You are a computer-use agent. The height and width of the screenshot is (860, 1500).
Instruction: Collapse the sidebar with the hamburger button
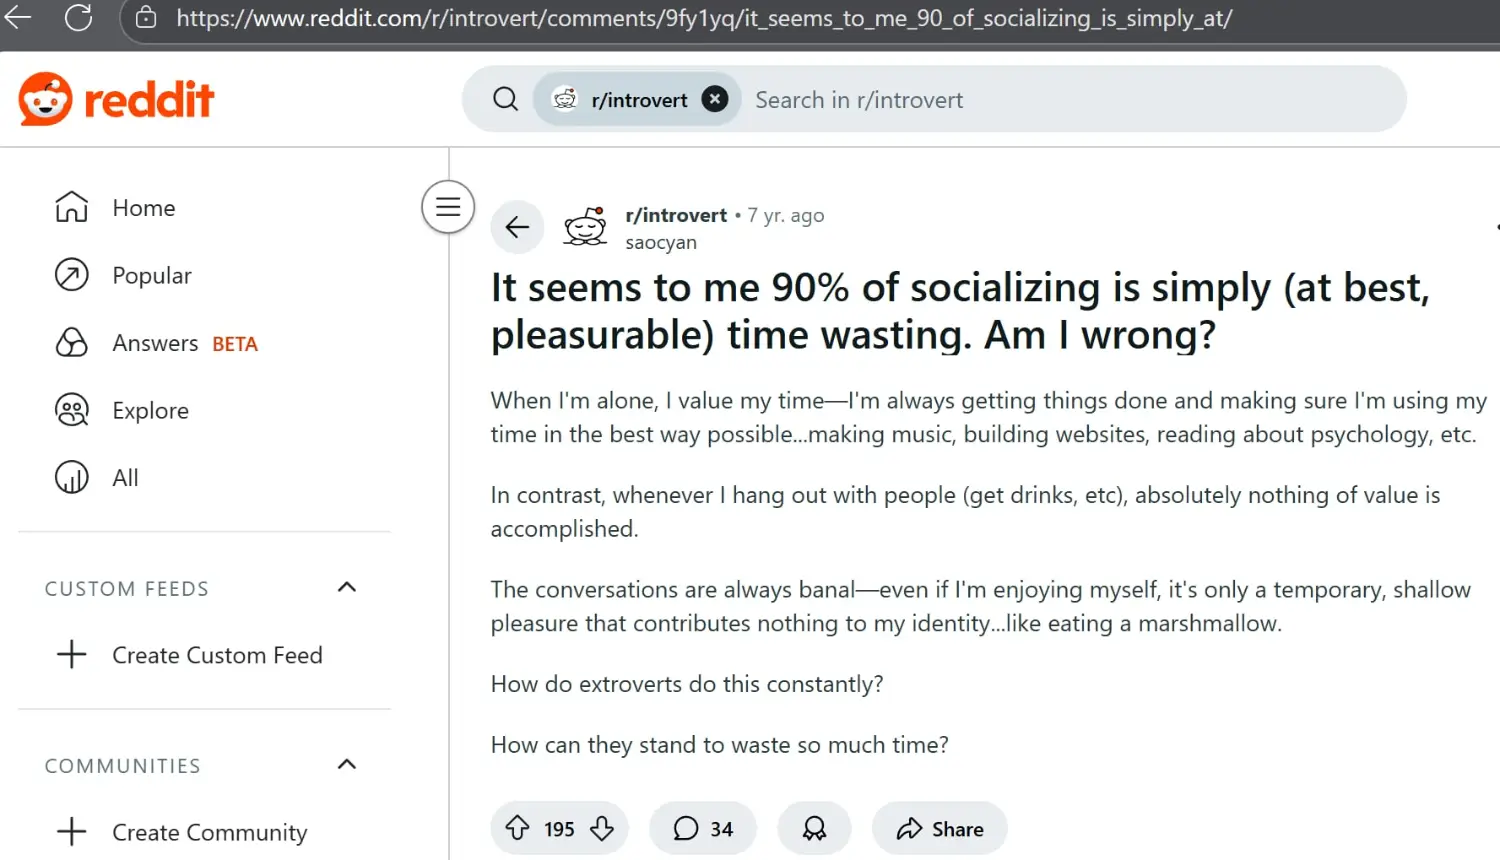point(448,207)
